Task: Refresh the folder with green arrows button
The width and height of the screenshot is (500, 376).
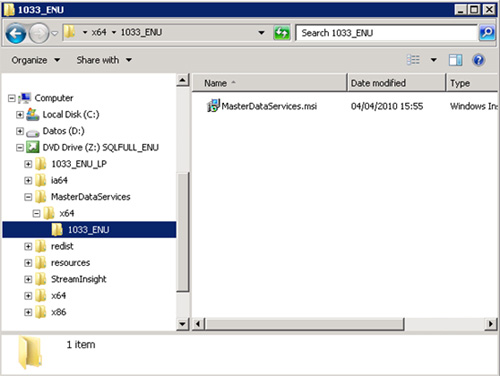Action: pos(282,33)
